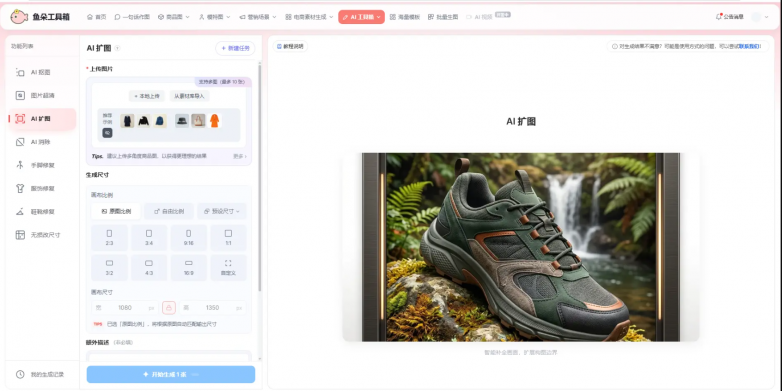782x391 pixels.
Task: Select blue jacket sample thumbnail
Action: [x=160, y=121]
